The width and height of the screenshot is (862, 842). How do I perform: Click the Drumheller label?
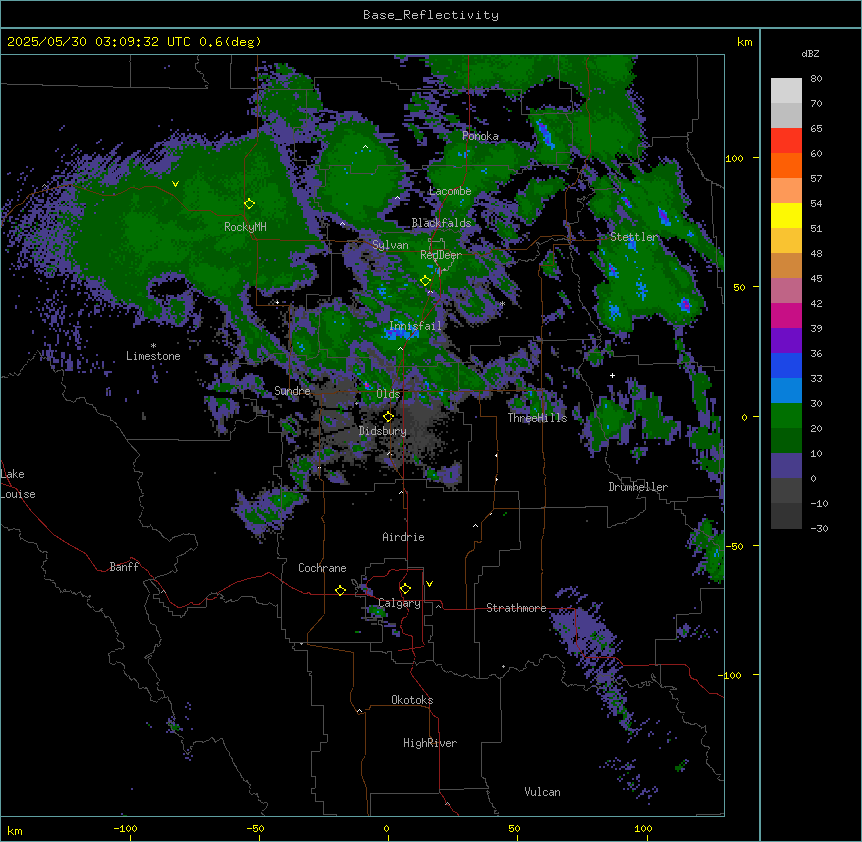(638, 487)
